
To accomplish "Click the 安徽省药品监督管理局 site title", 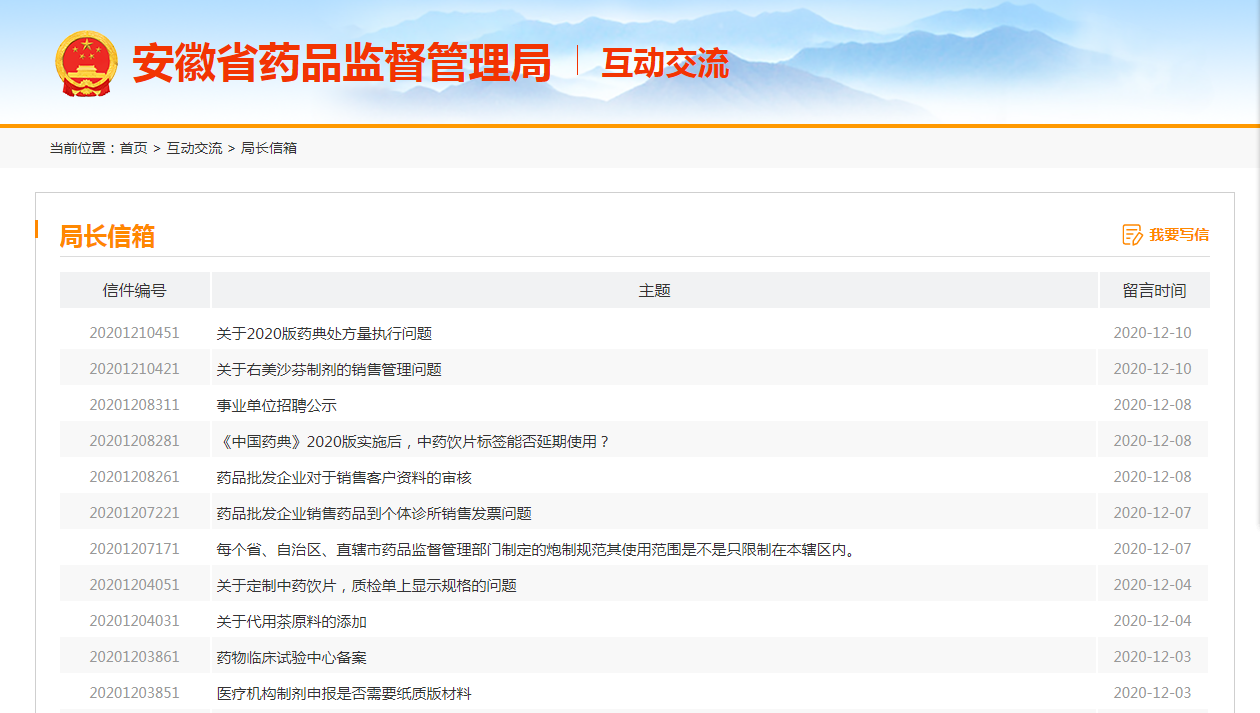I will [x=341, y=64].
